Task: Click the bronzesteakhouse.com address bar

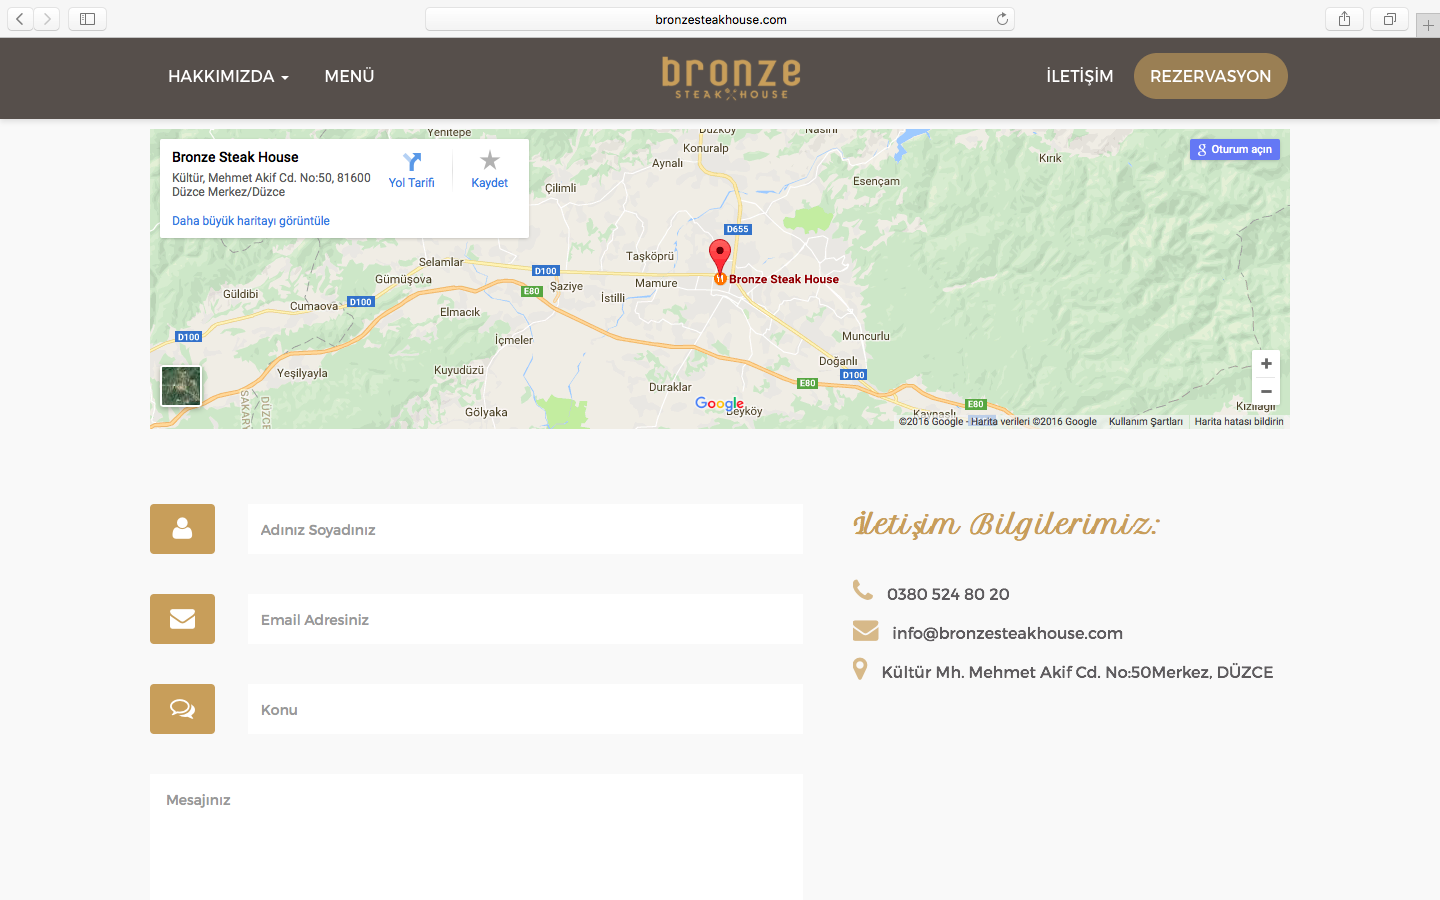Action: 720,19
